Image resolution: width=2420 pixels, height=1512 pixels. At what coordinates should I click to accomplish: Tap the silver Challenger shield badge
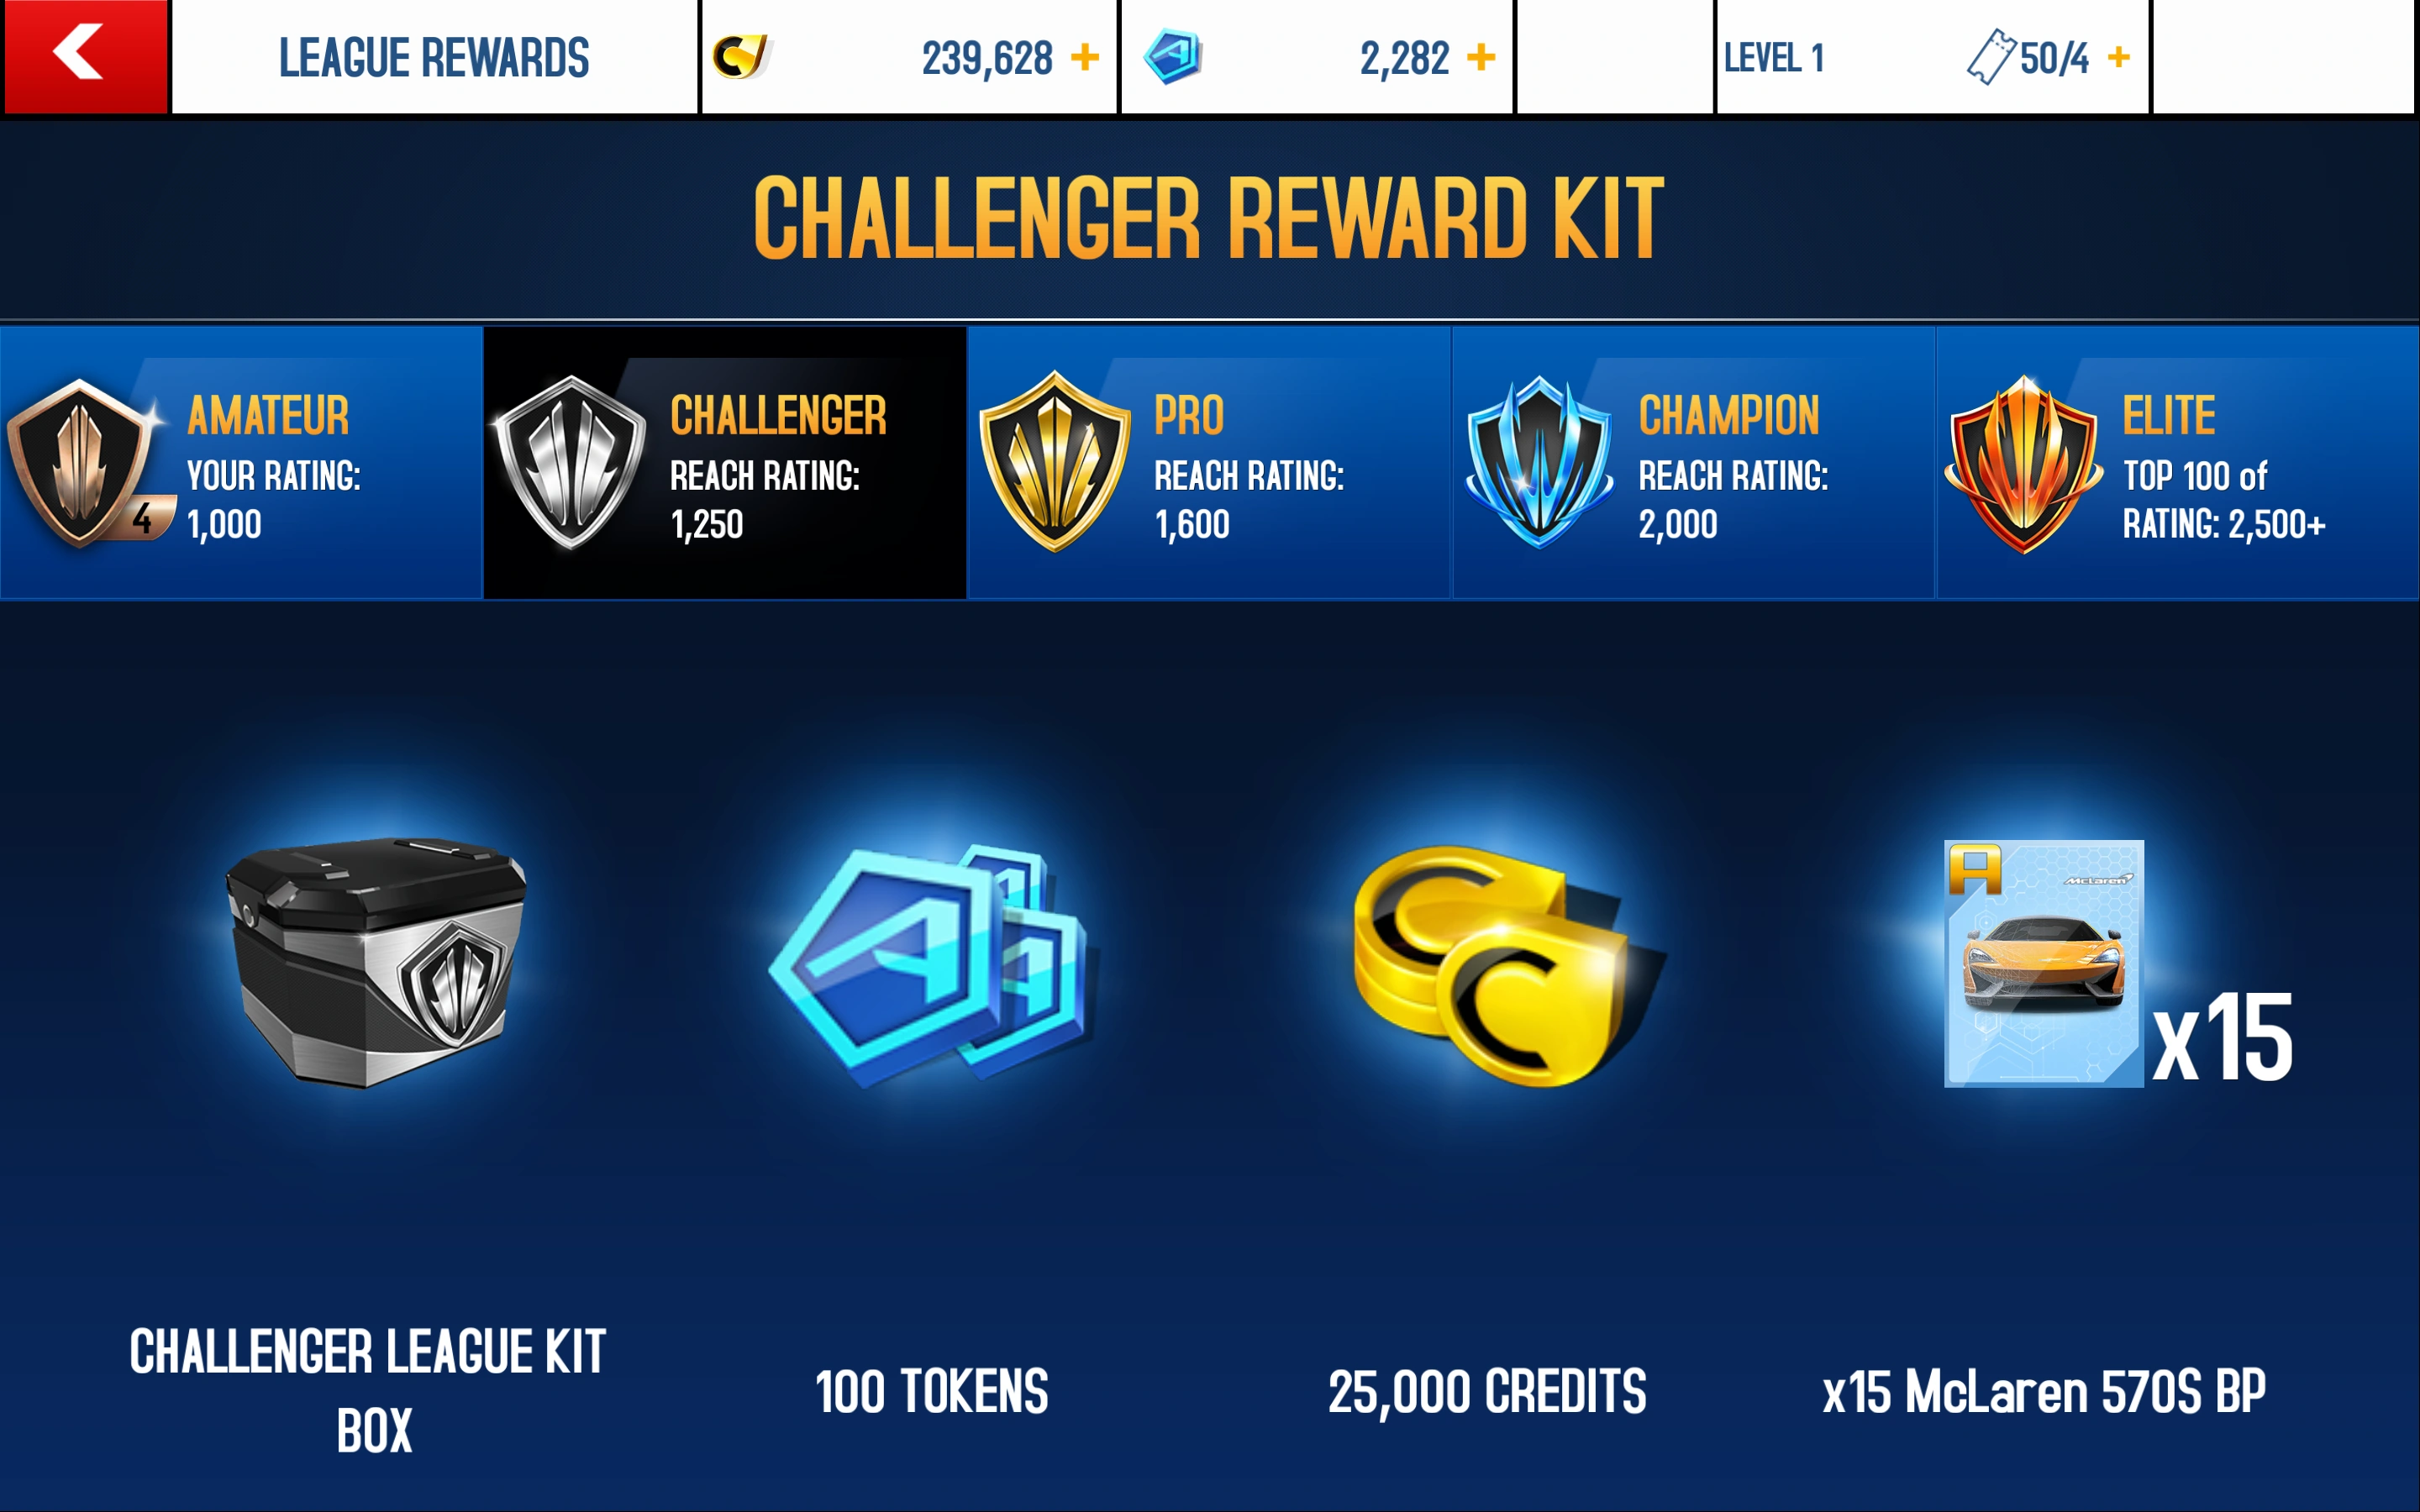(571, 463)
